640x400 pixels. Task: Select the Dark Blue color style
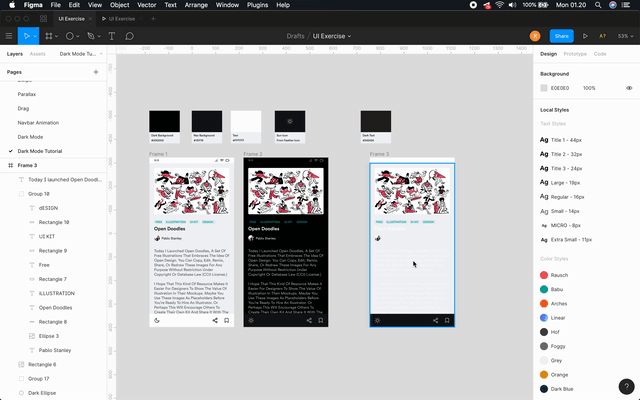tap(557, 389)
